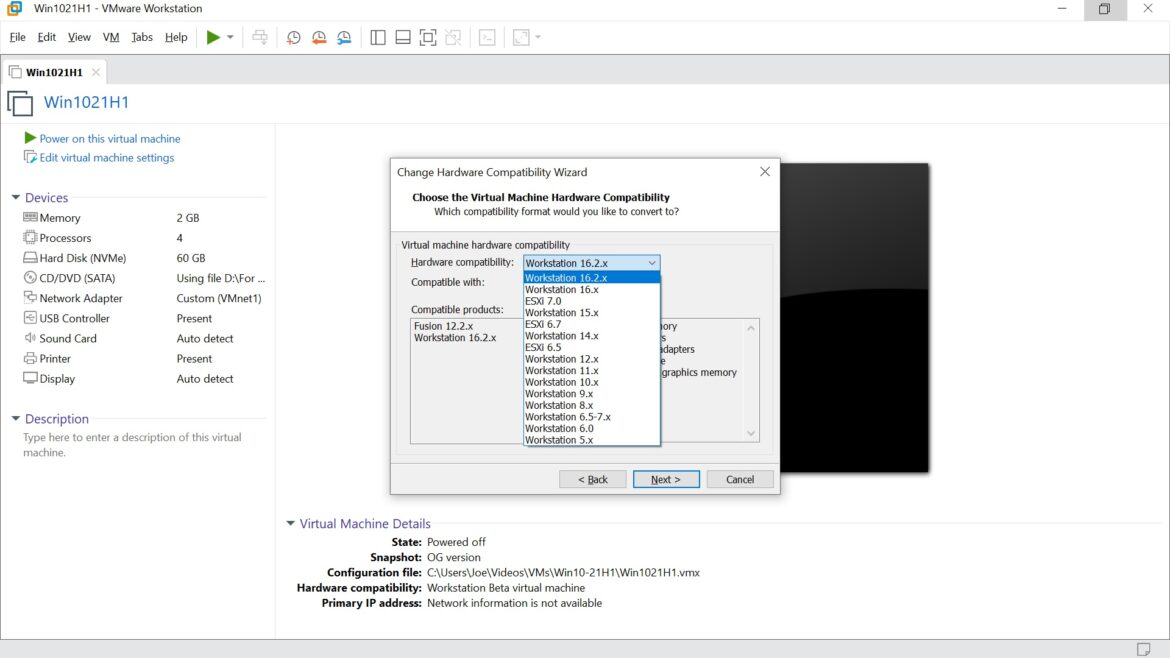Open Edit virtual machine settings
The image size is (1170, 658).
(x=104, y=157)
